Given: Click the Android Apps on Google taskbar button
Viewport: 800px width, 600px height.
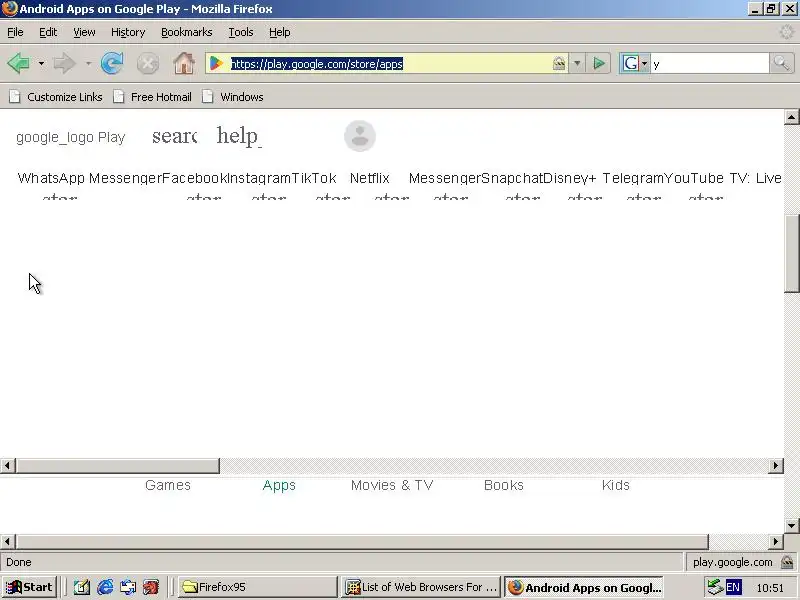Looking at the screenshot, I should [x=584, y=587].
